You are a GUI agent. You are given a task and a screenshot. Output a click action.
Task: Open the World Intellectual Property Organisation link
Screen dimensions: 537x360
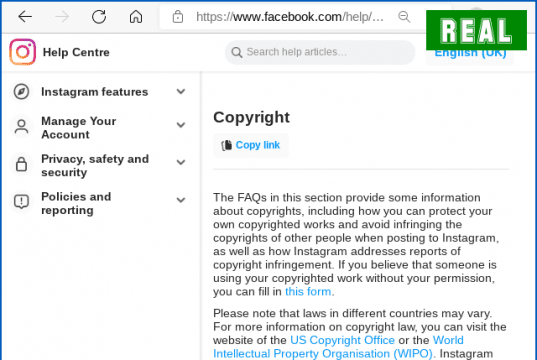tap(338, 347)
